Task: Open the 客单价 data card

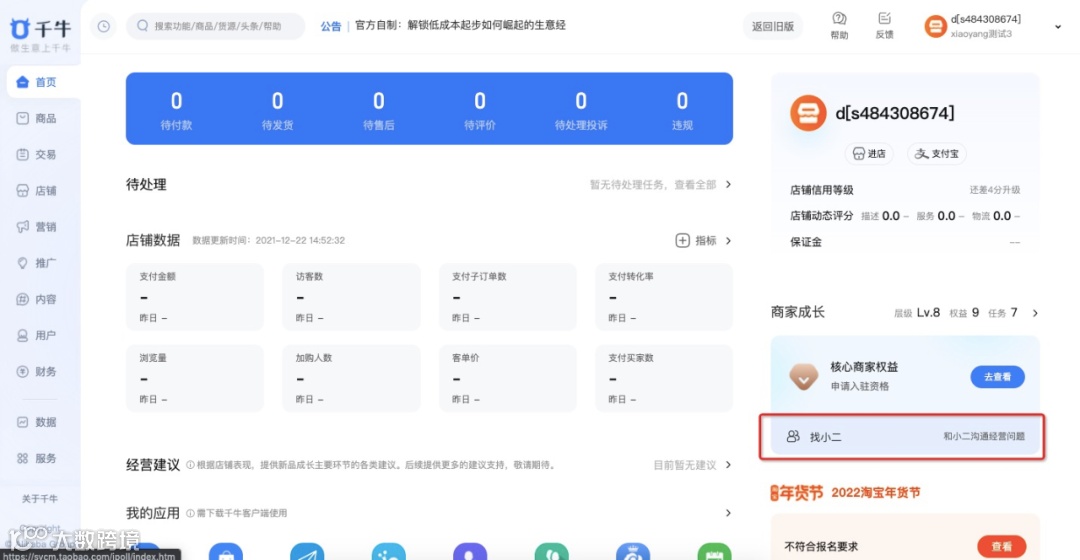Action: click(x=508, y=378)
